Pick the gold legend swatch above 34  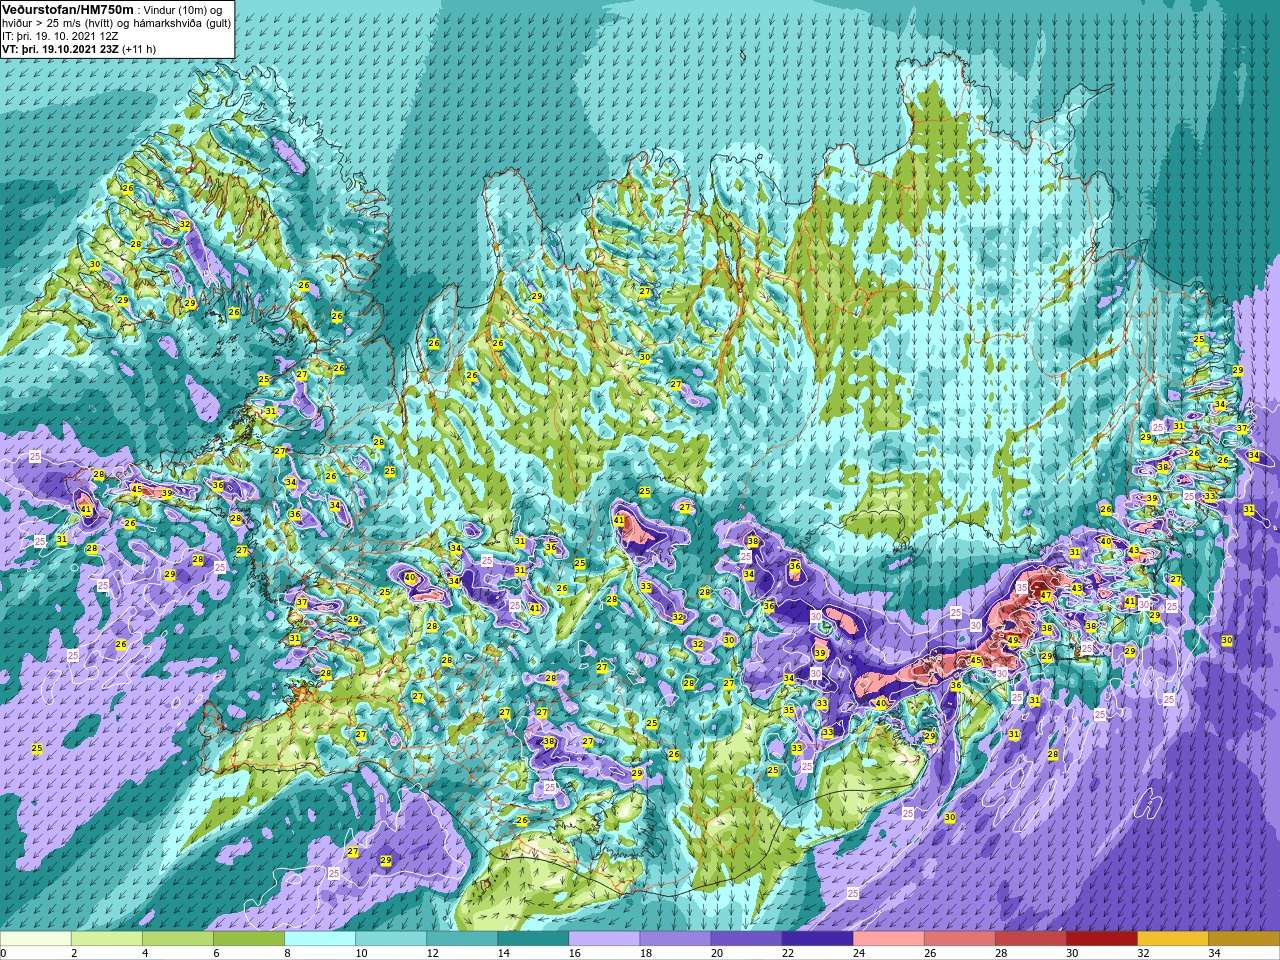[x=1243, y=939]
